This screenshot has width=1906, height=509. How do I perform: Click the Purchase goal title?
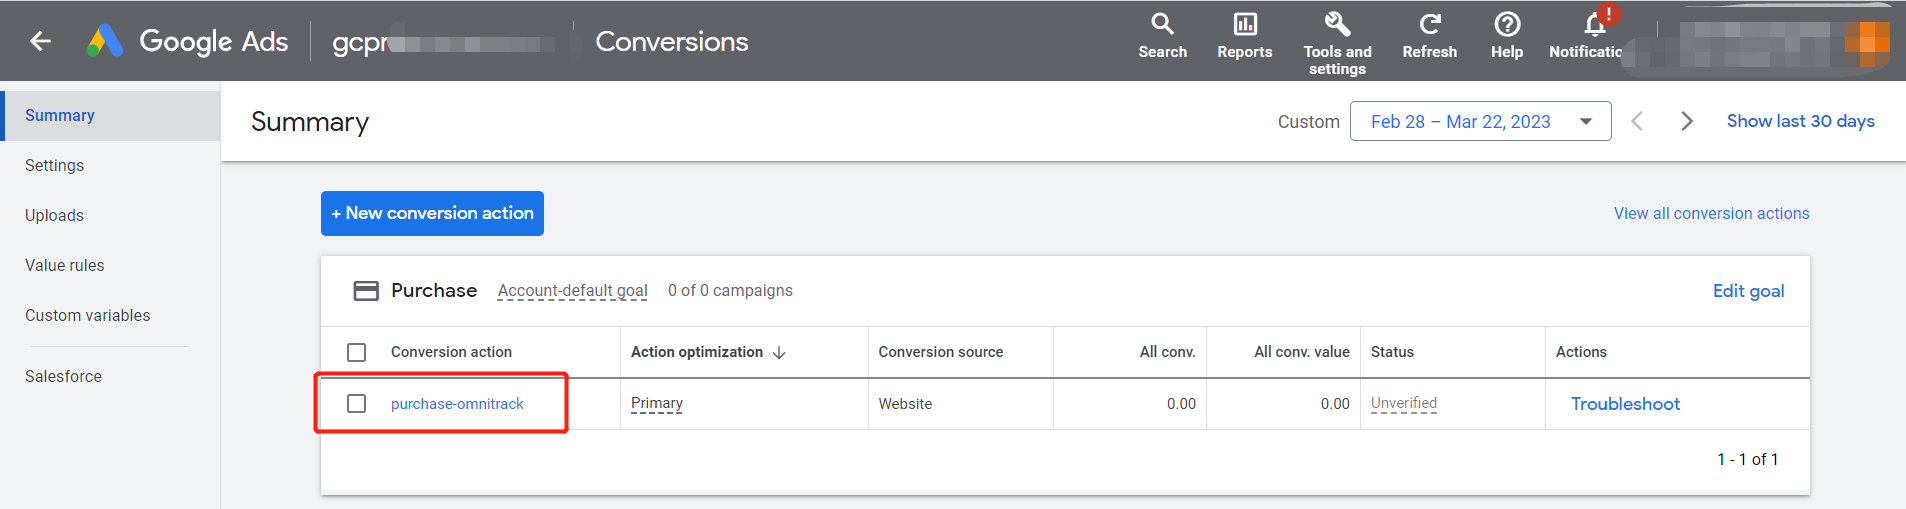434,291
